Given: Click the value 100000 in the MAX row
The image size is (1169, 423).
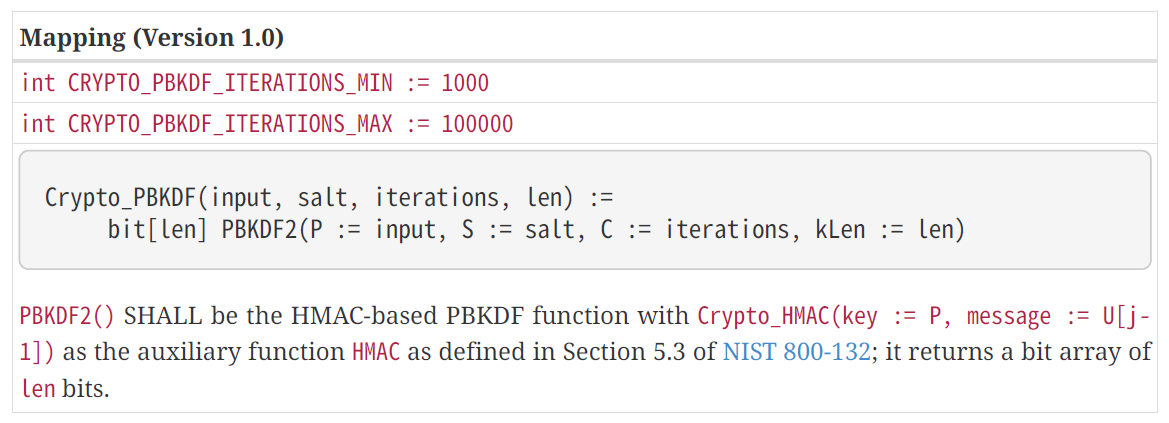Looking at the screenshot, I should pyautogui.click(x=477, y=124).
